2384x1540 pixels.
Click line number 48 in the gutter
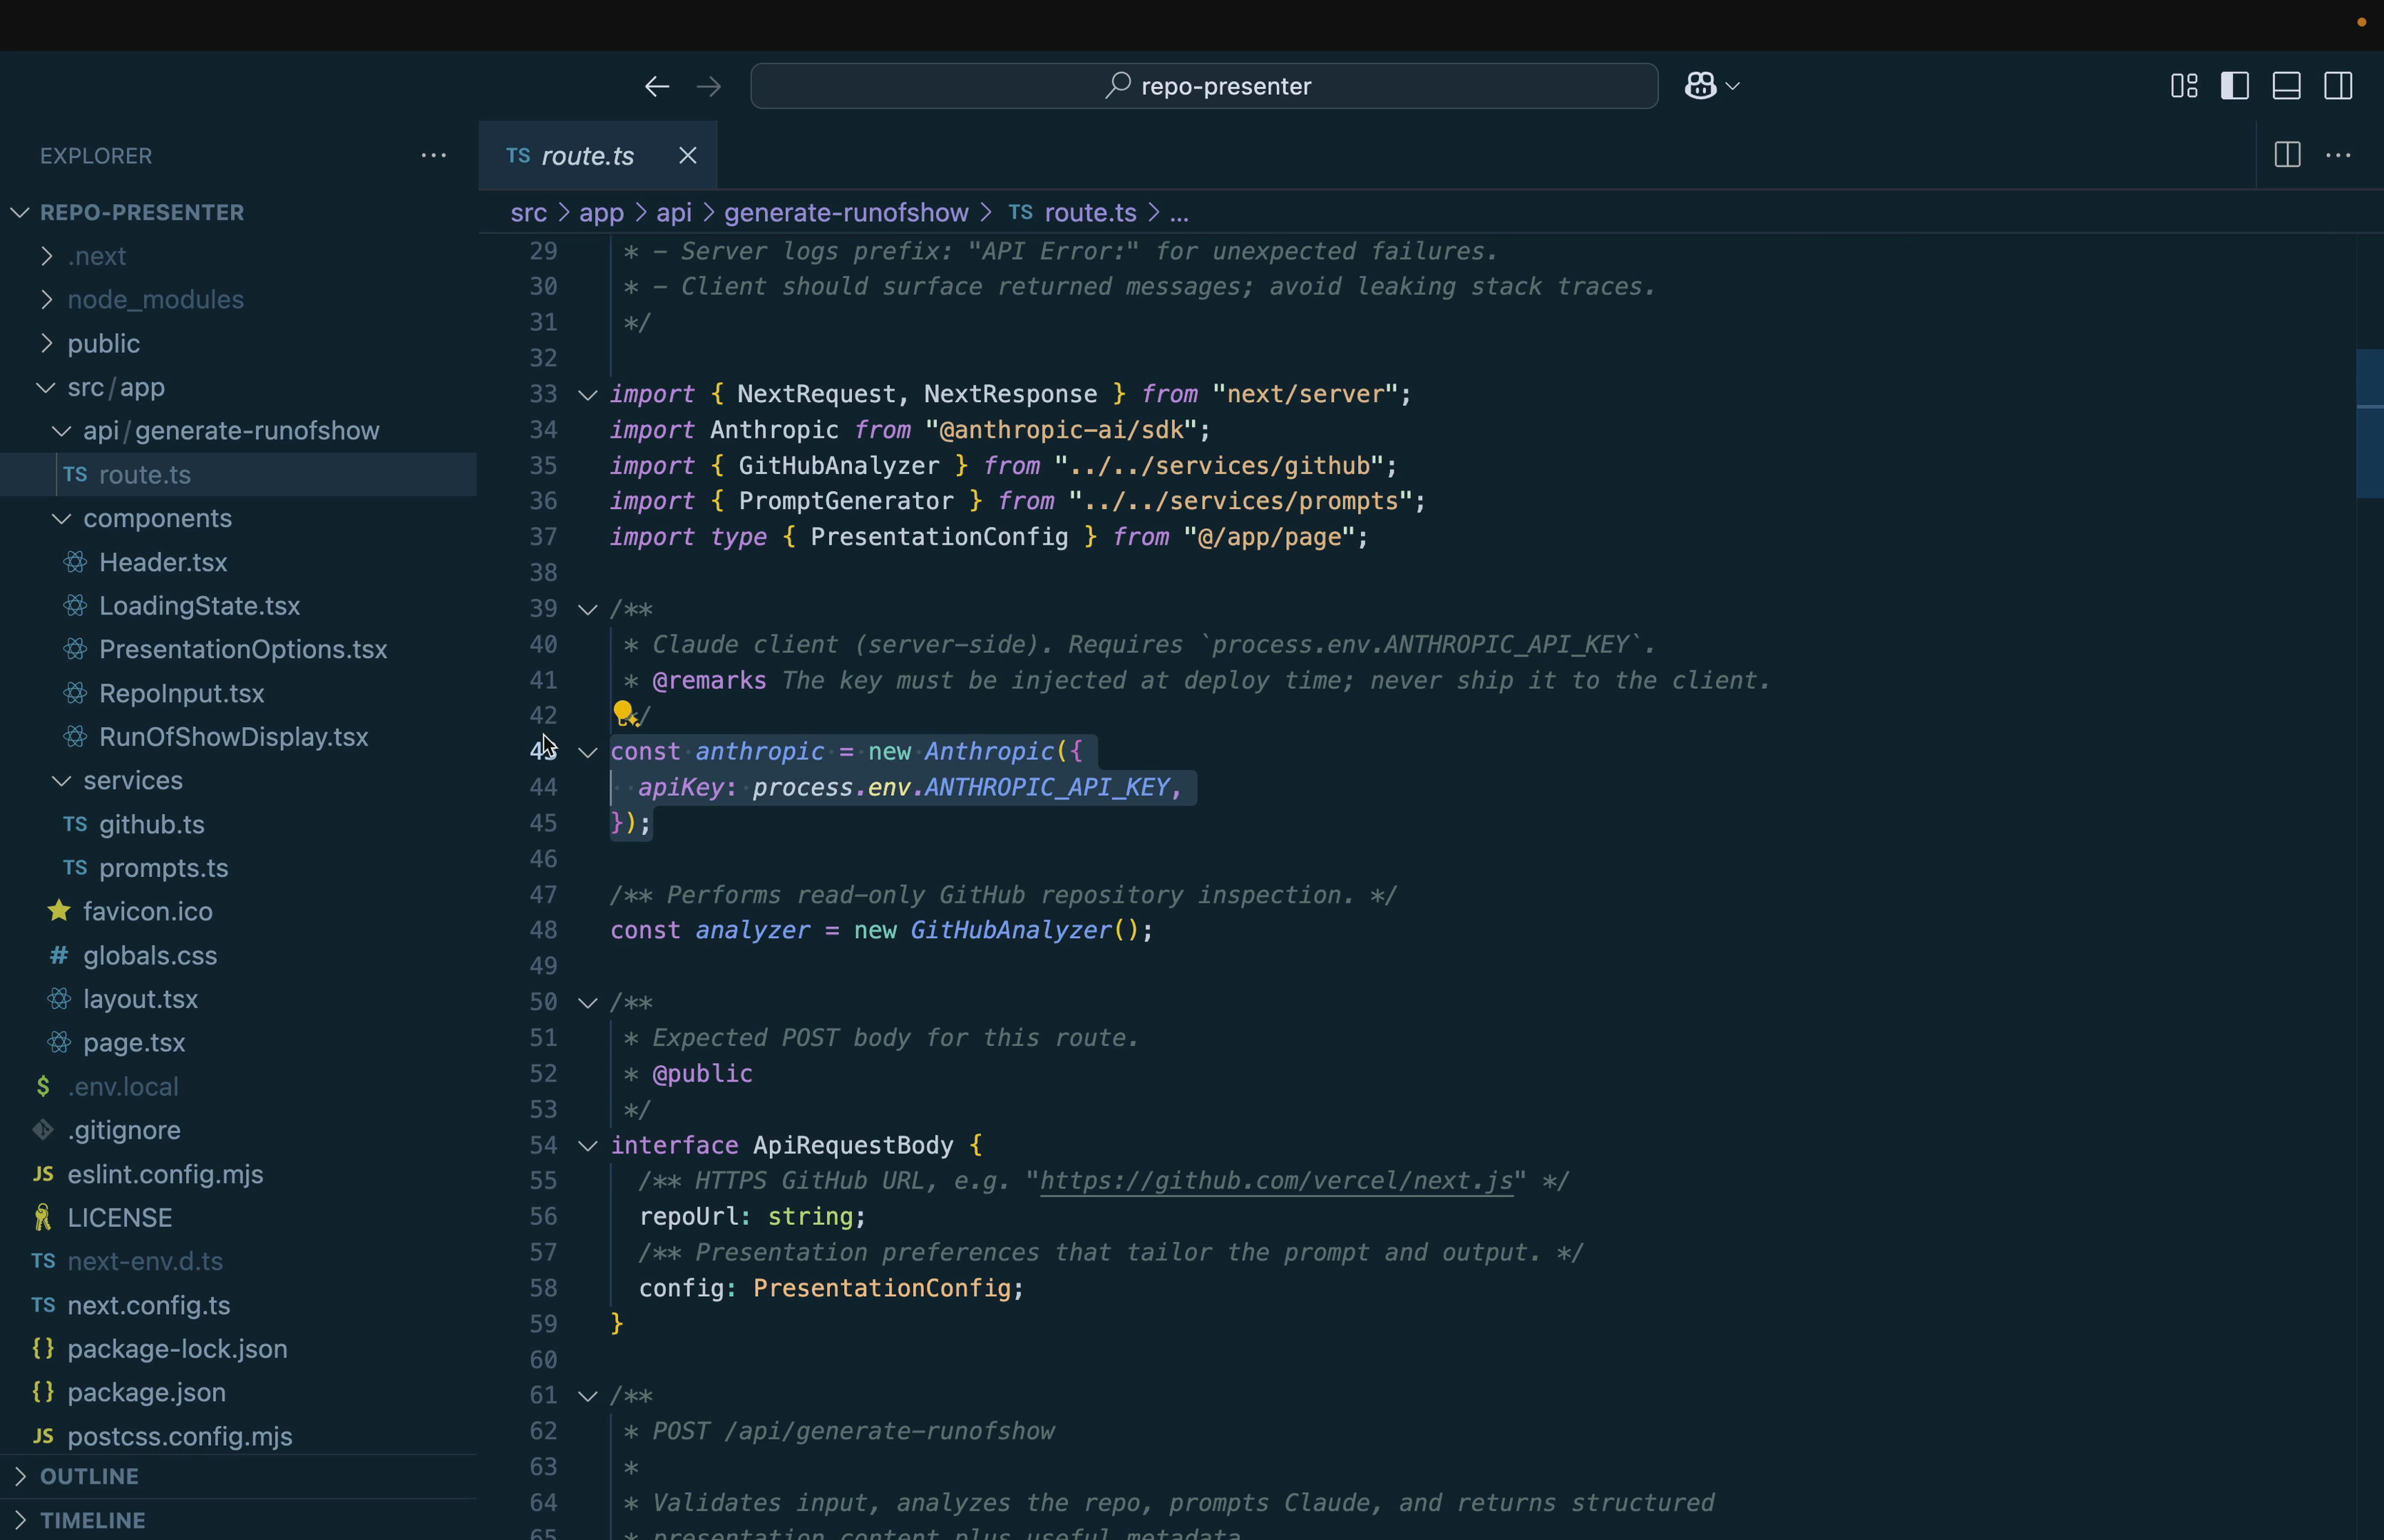[543, 930]
